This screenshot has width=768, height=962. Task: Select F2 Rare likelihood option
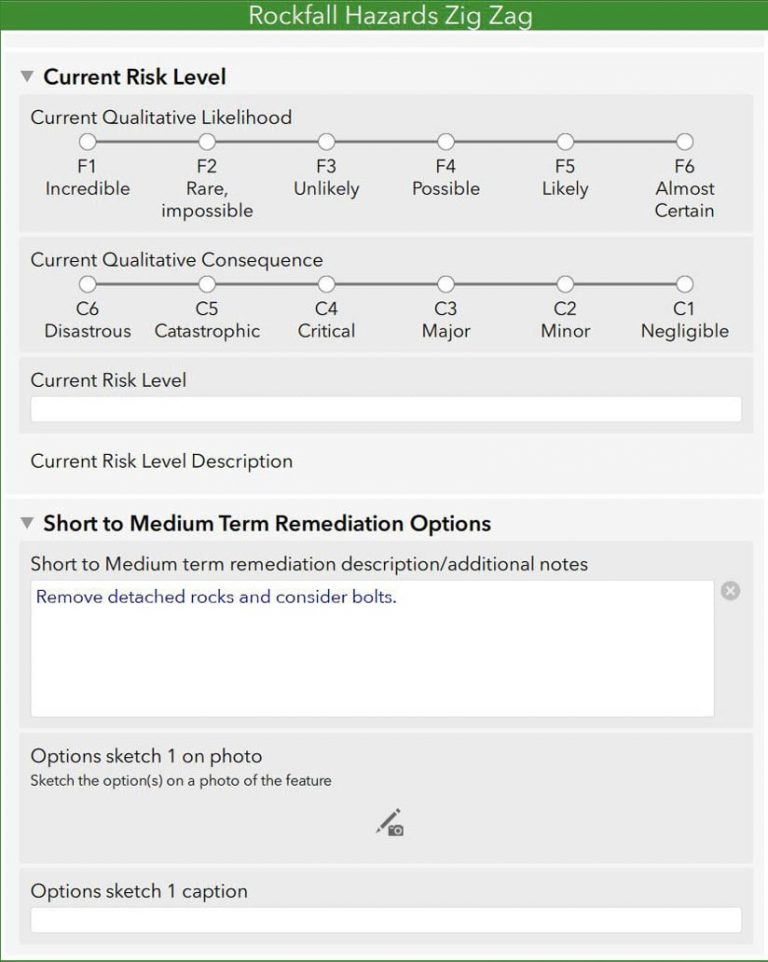pos(207,142)
